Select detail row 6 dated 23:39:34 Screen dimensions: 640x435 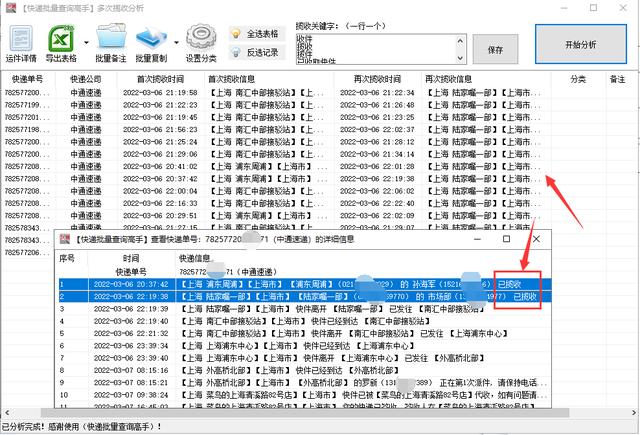click(x=304, y=346)
